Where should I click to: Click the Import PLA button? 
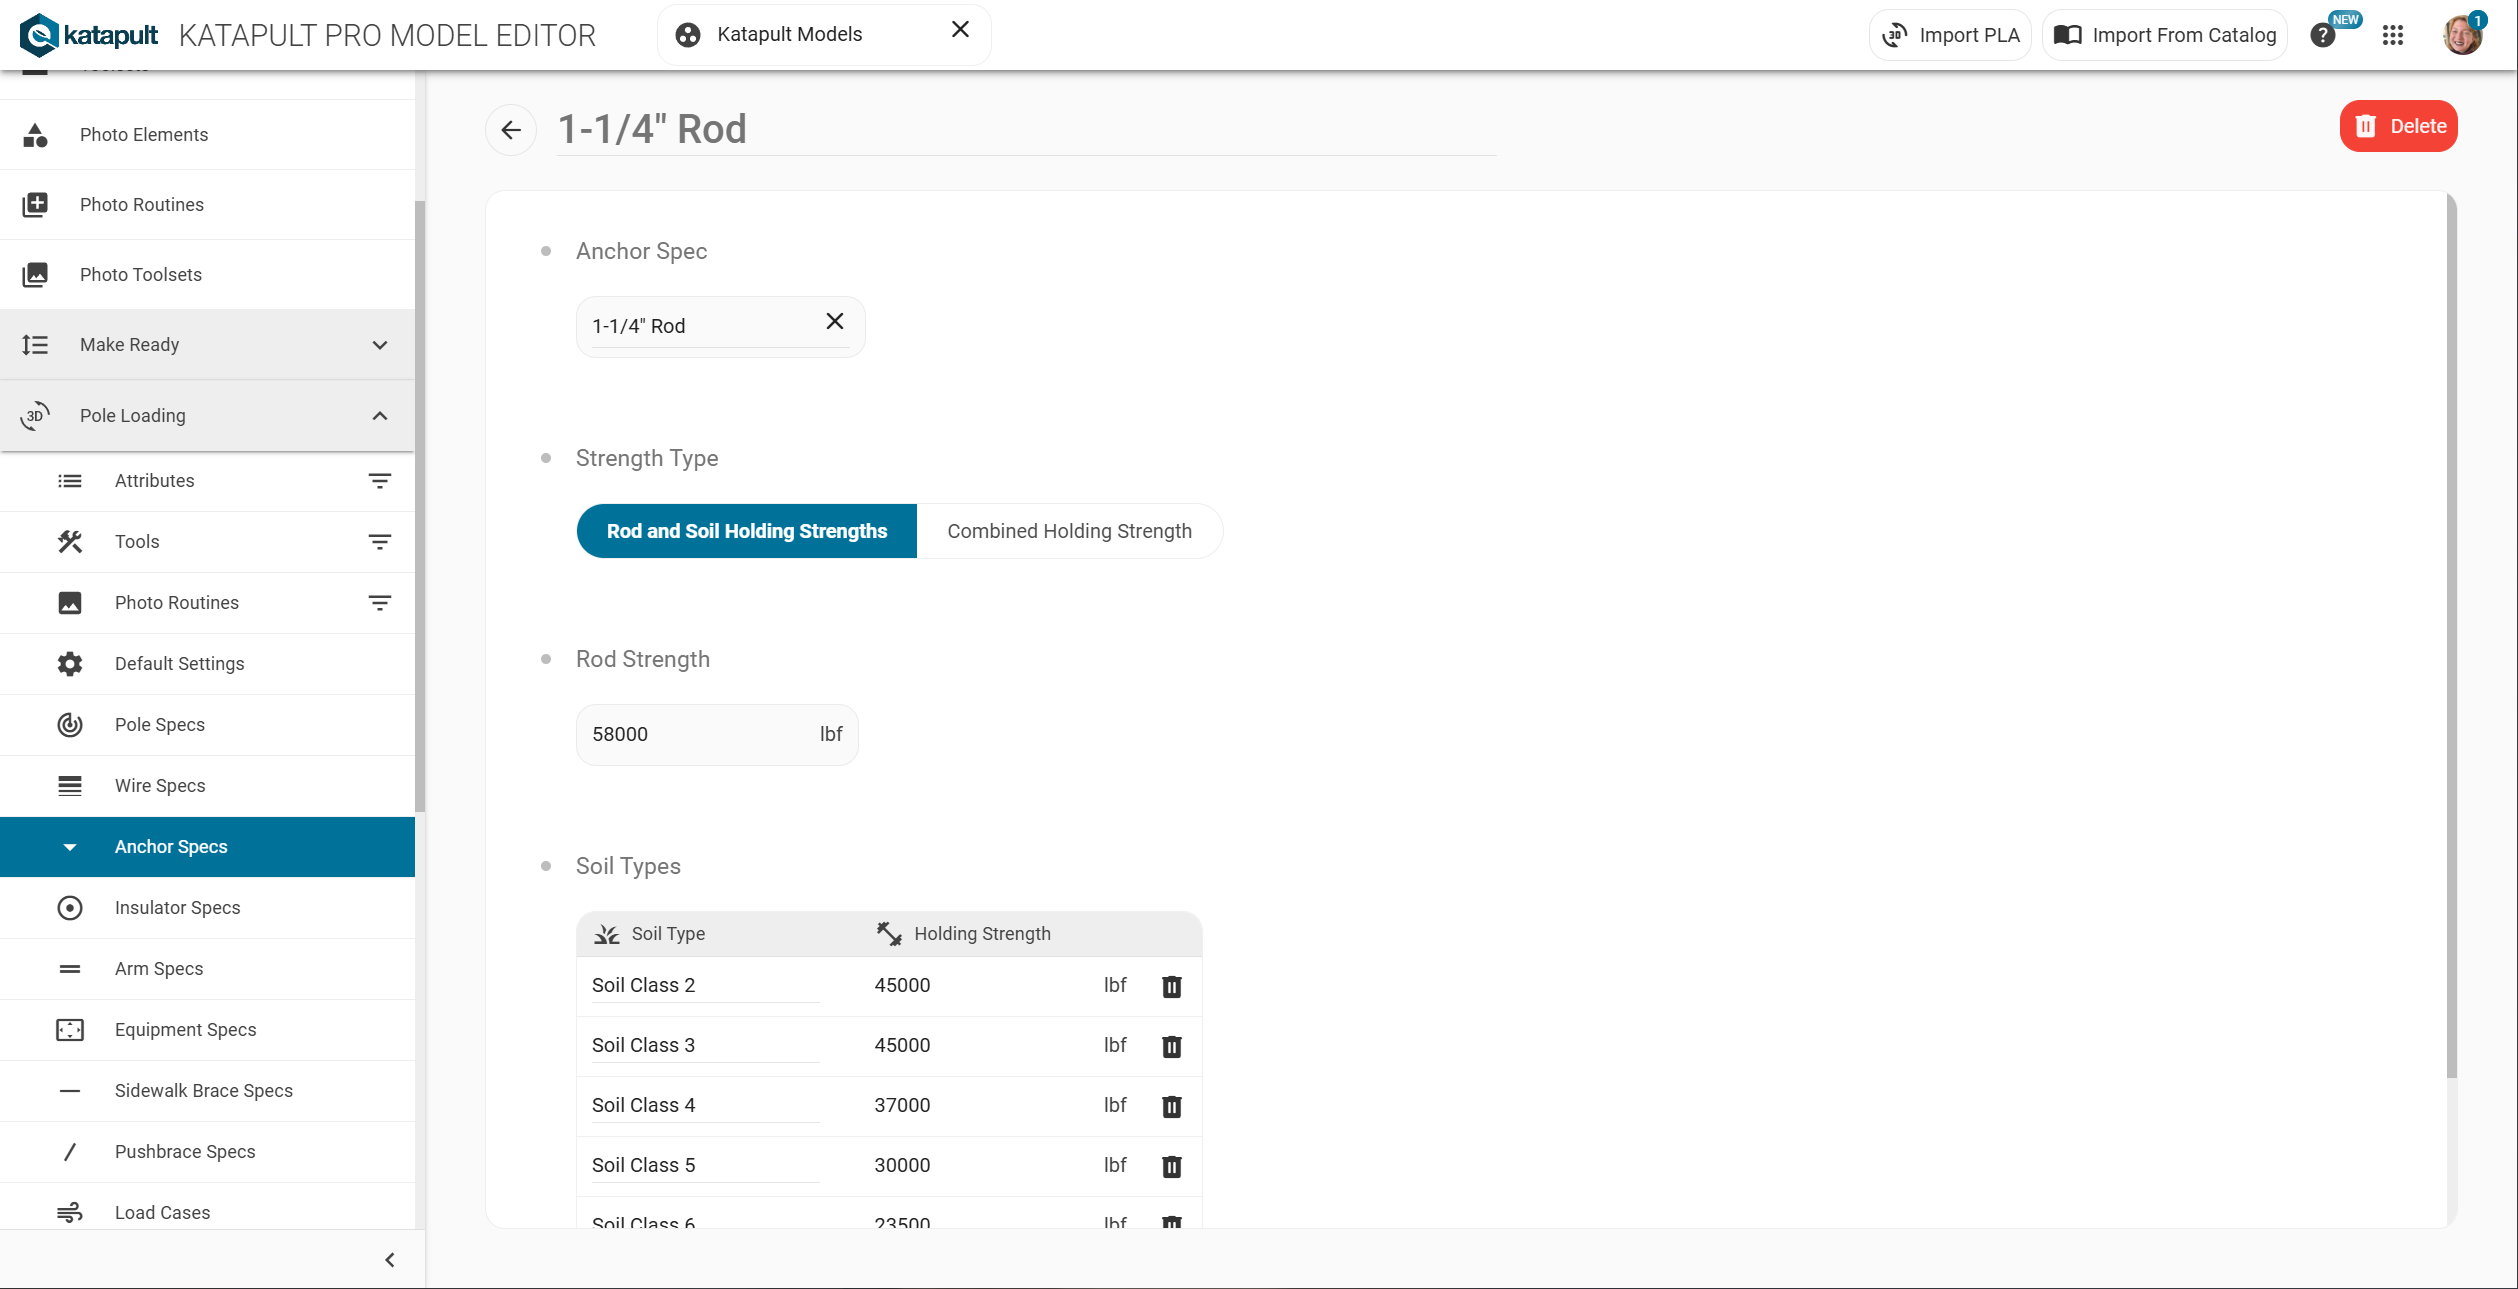(1950, 36)
